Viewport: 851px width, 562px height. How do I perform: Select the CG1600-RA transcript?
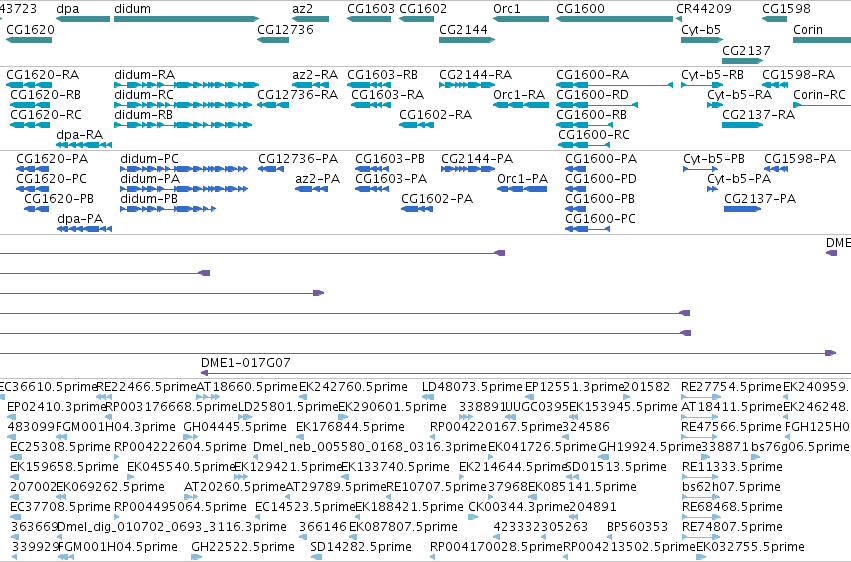coord(614,85)
